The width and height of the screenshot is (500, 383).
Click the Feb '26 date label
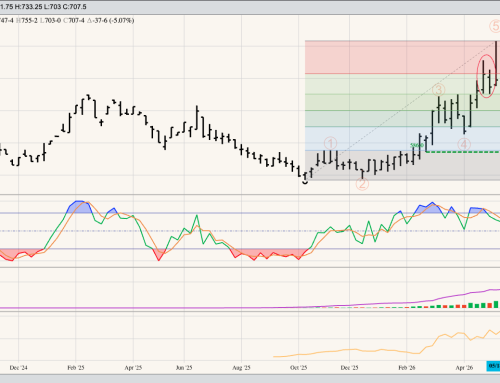pos(407,368)
